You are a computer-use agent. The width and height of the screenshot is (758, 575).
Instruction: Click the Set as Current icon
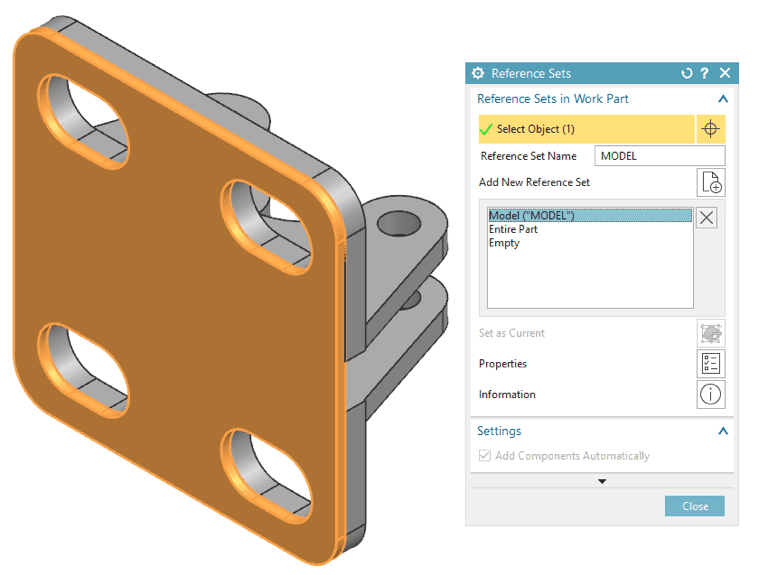point(711,333)
